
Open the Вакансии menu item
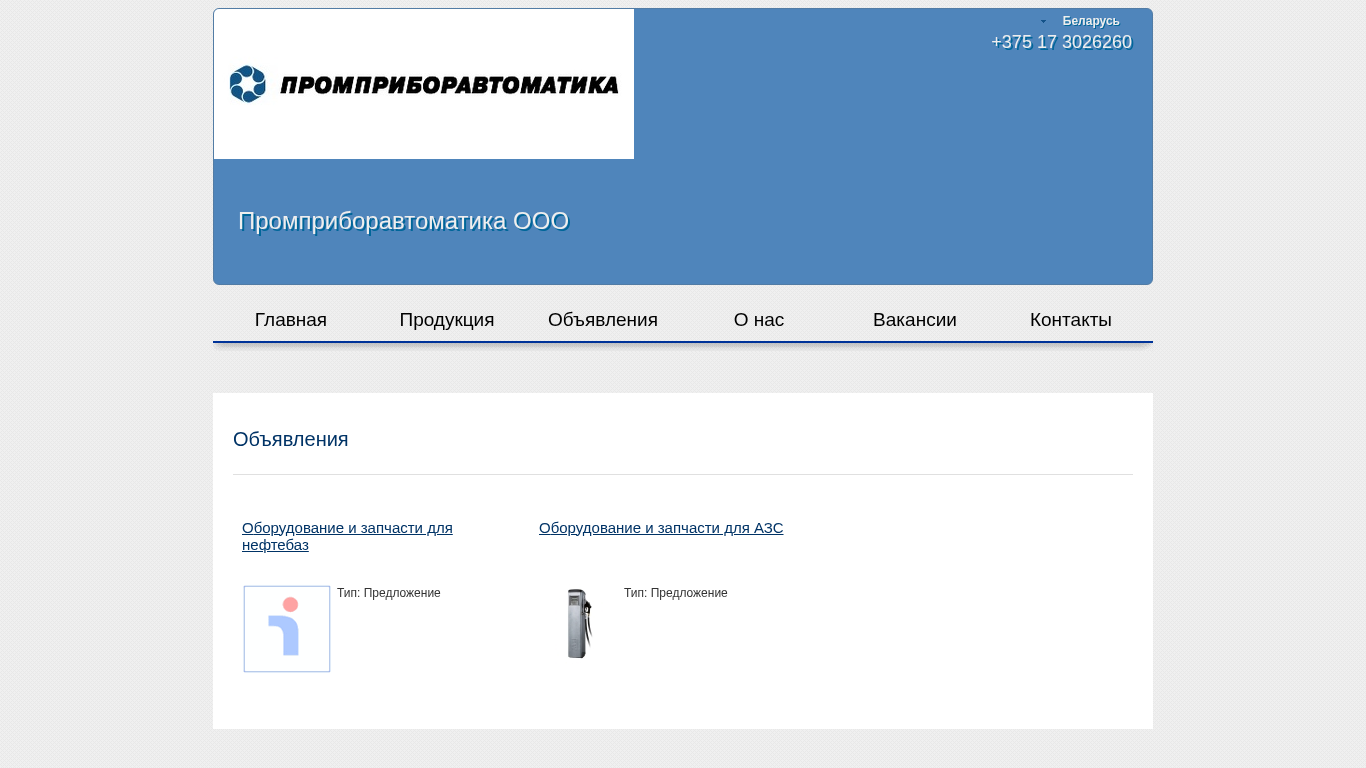pyautogui.click(x=915, y=320)
